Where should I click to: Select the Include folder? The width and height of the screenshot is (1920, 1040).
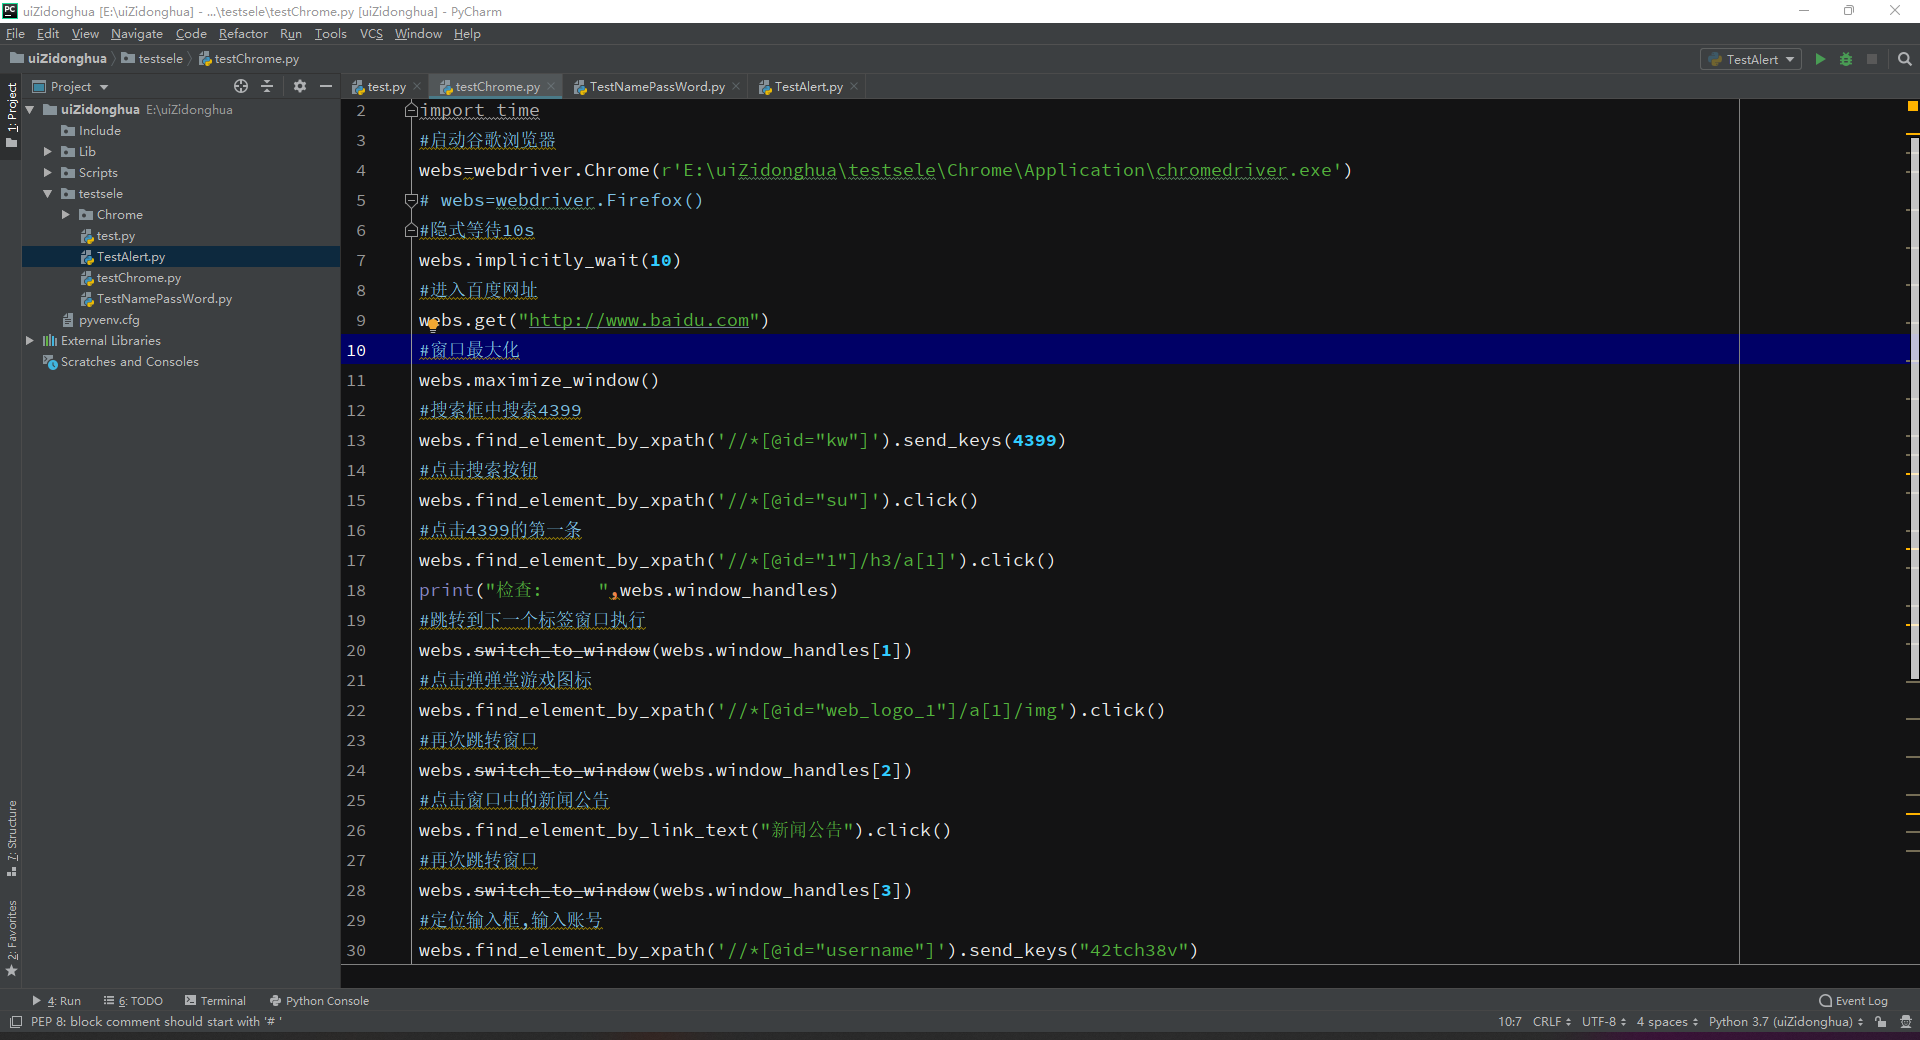(91, 131)
